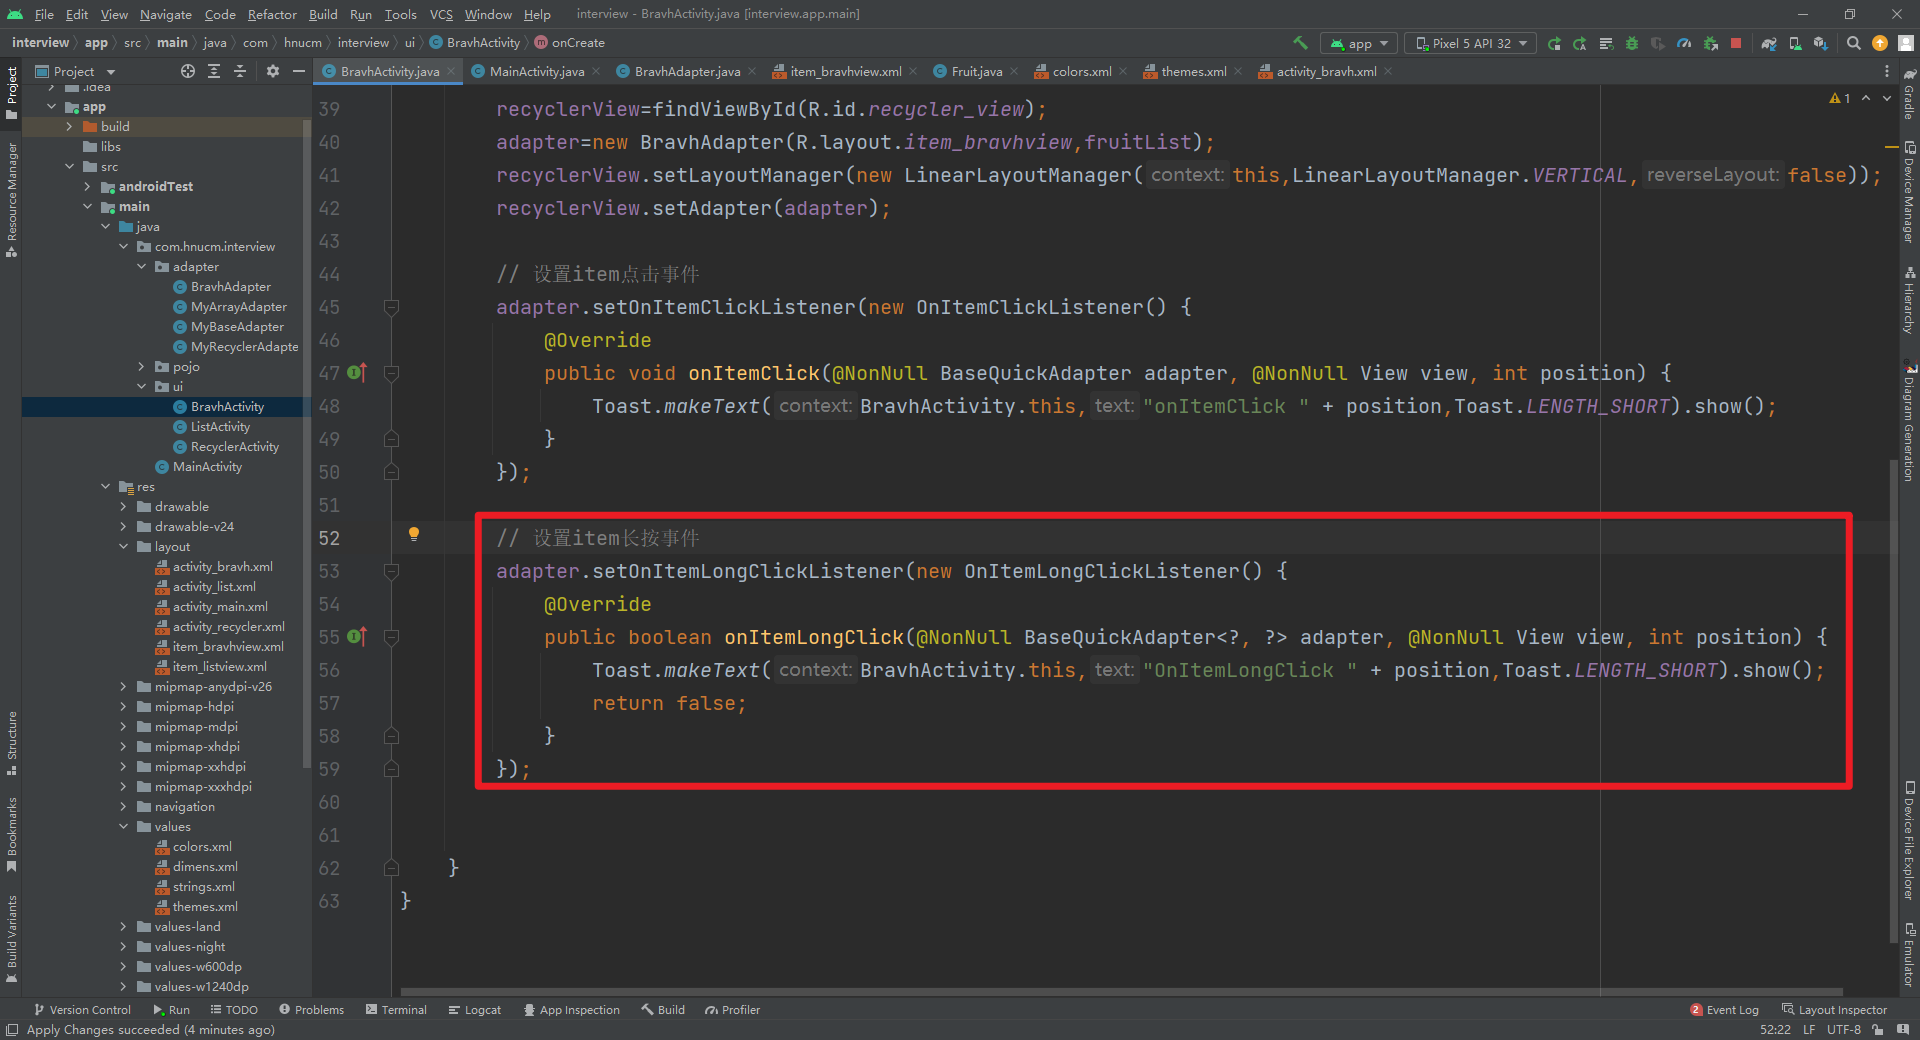Open the Logcat tool window

474,1010
